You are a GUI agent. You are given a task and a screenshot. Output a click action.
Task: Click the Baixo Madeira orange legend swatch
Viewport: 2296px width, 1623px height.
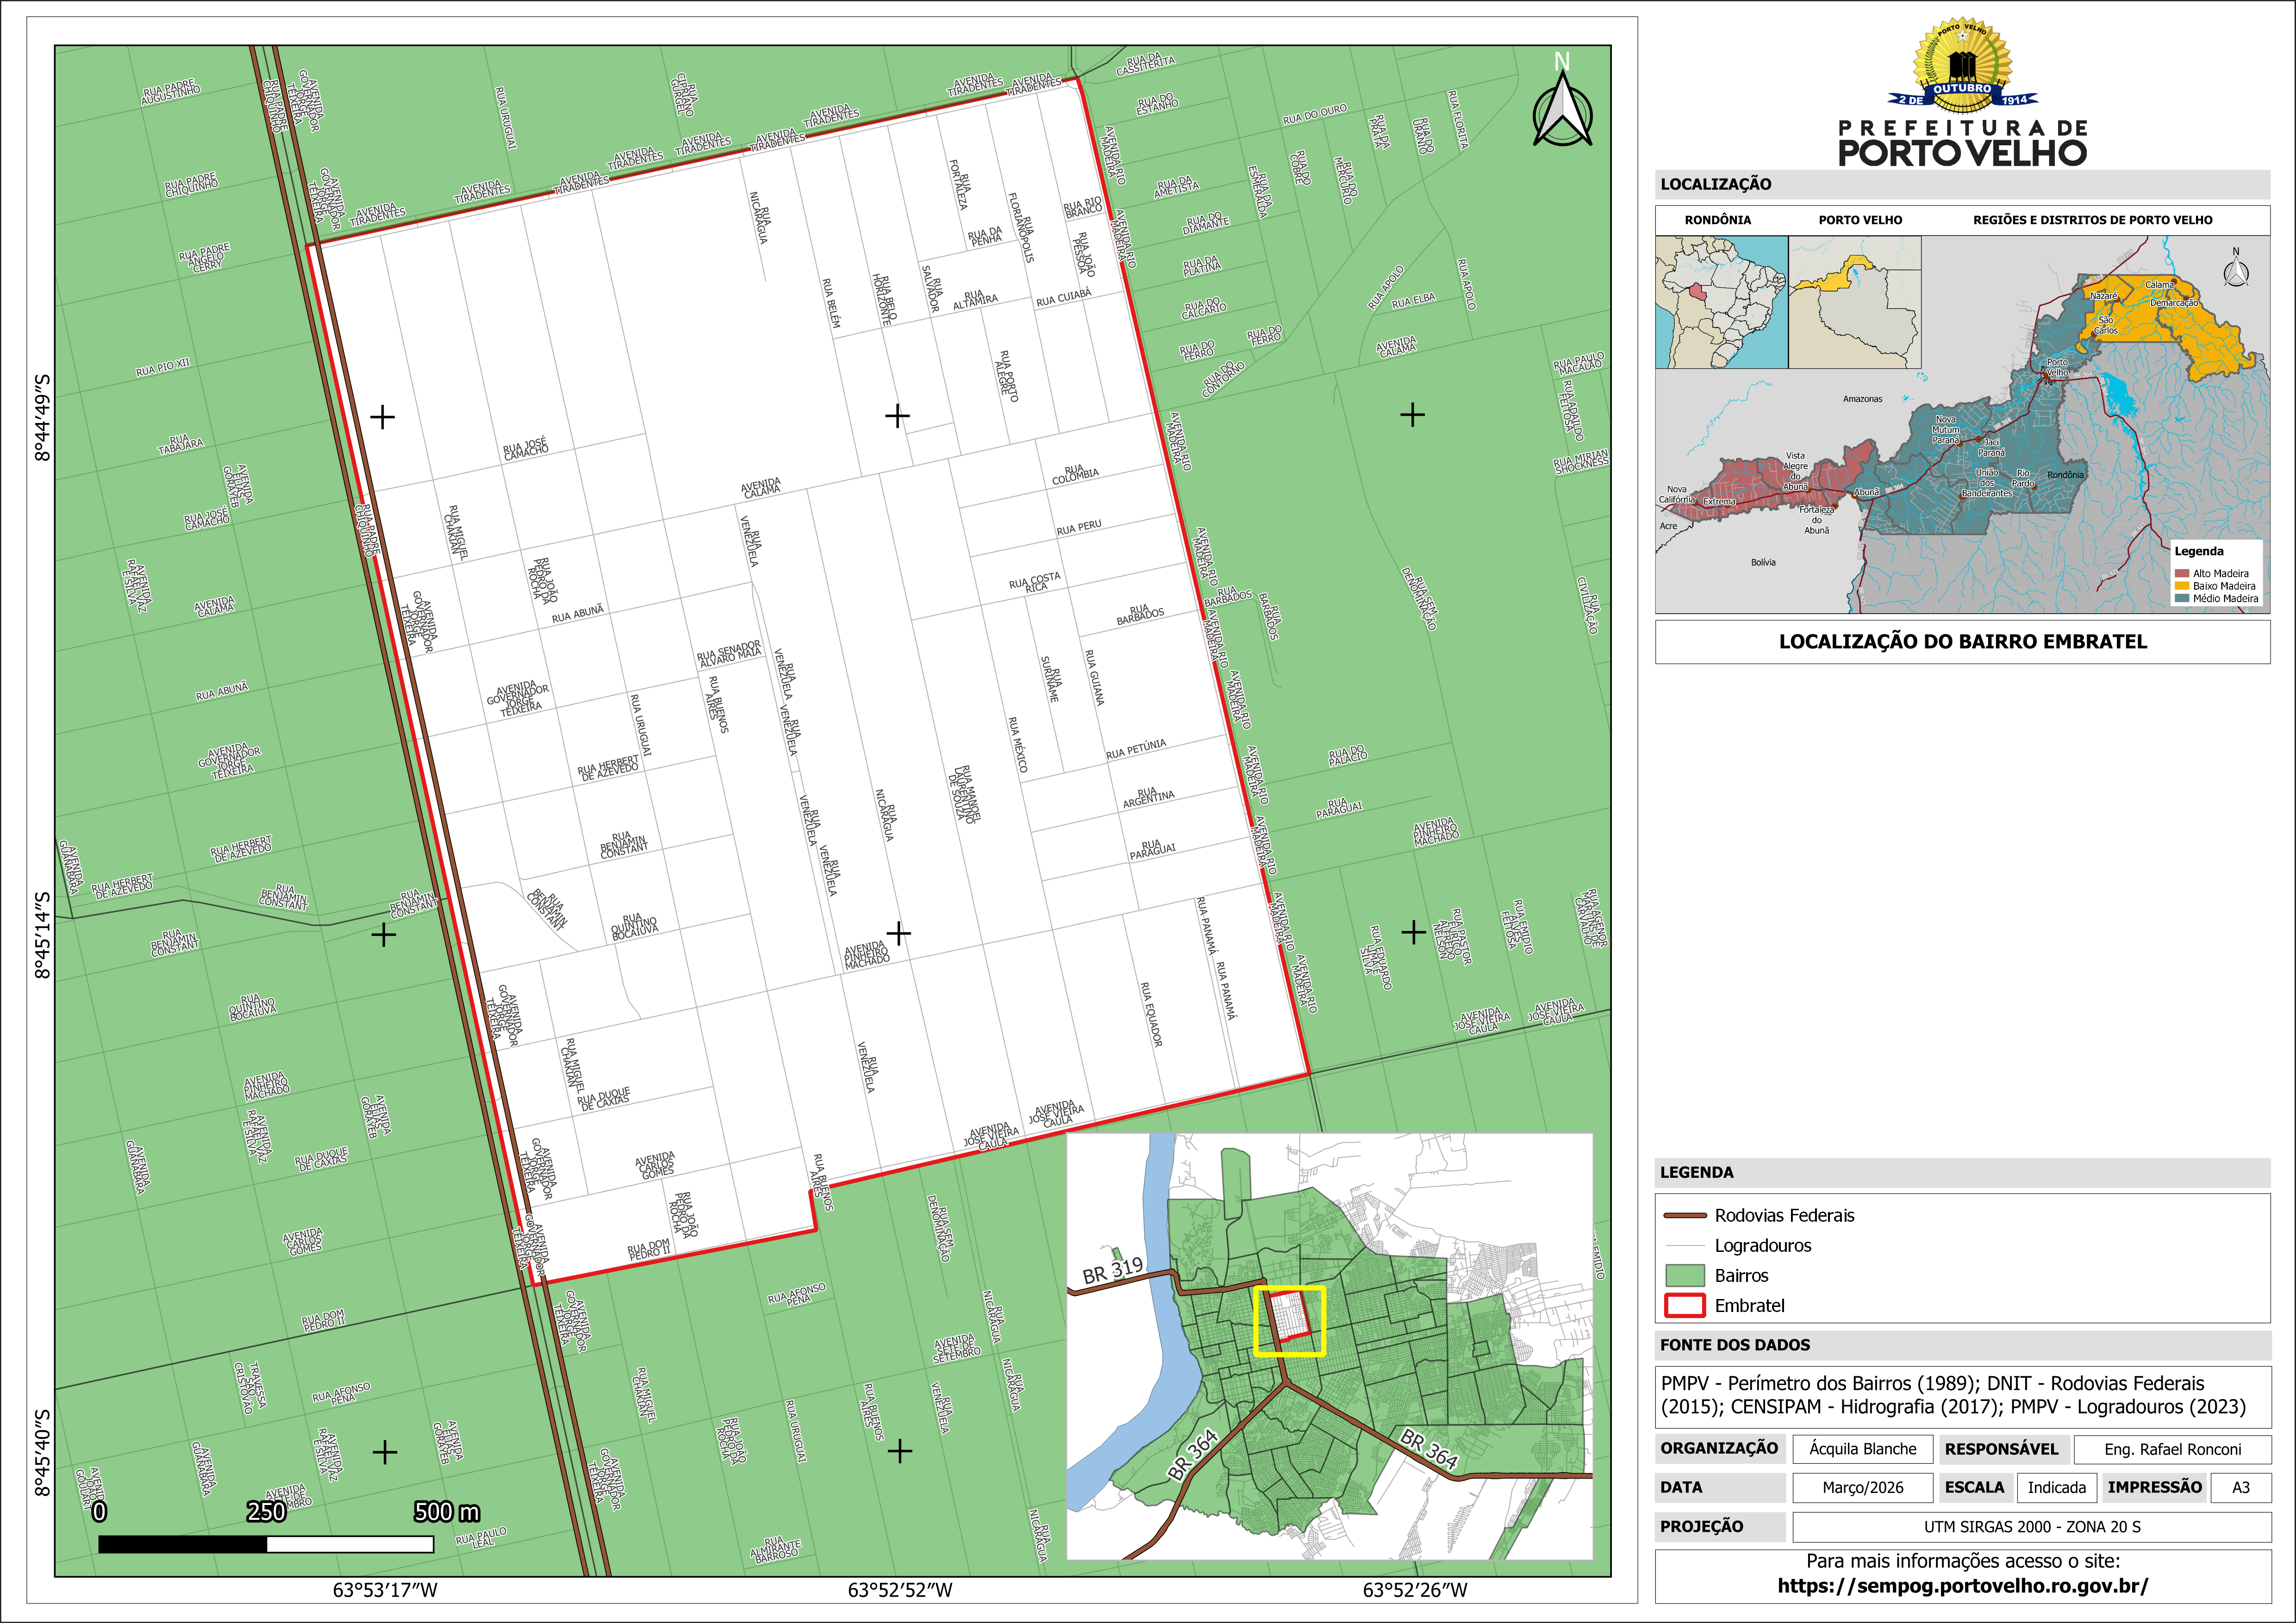(x=2182, y=586)
